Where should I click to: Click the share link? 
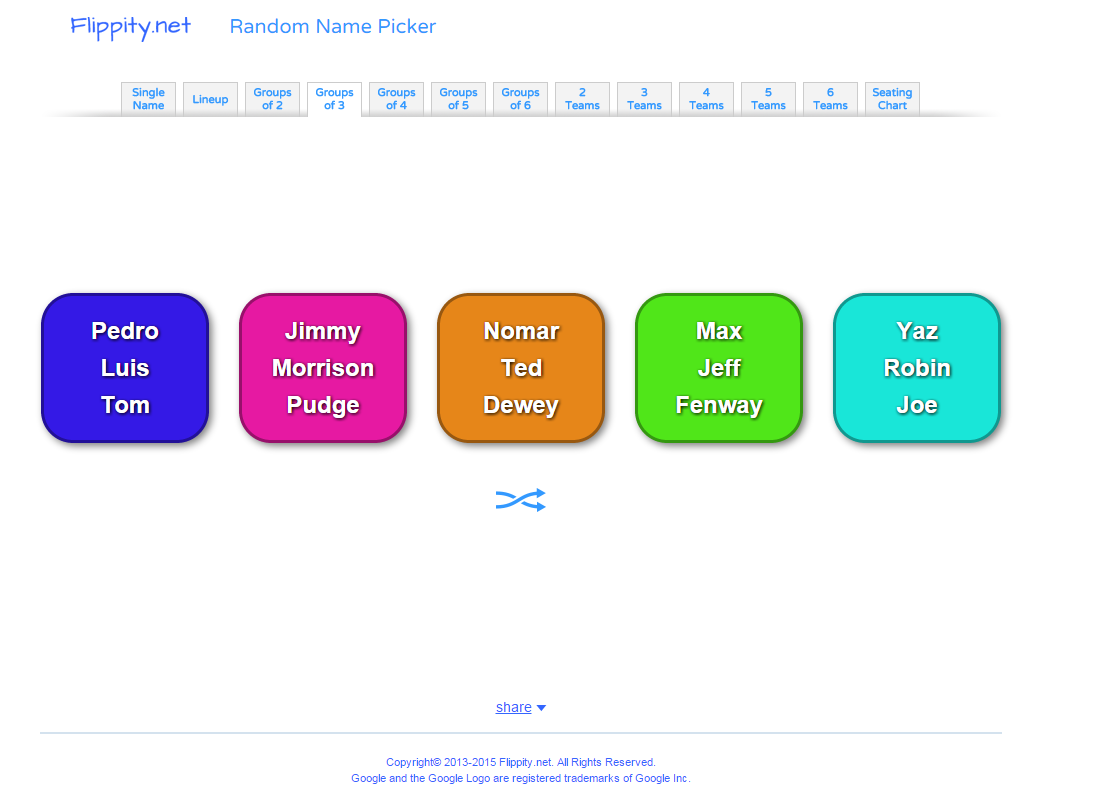point(511,707)
